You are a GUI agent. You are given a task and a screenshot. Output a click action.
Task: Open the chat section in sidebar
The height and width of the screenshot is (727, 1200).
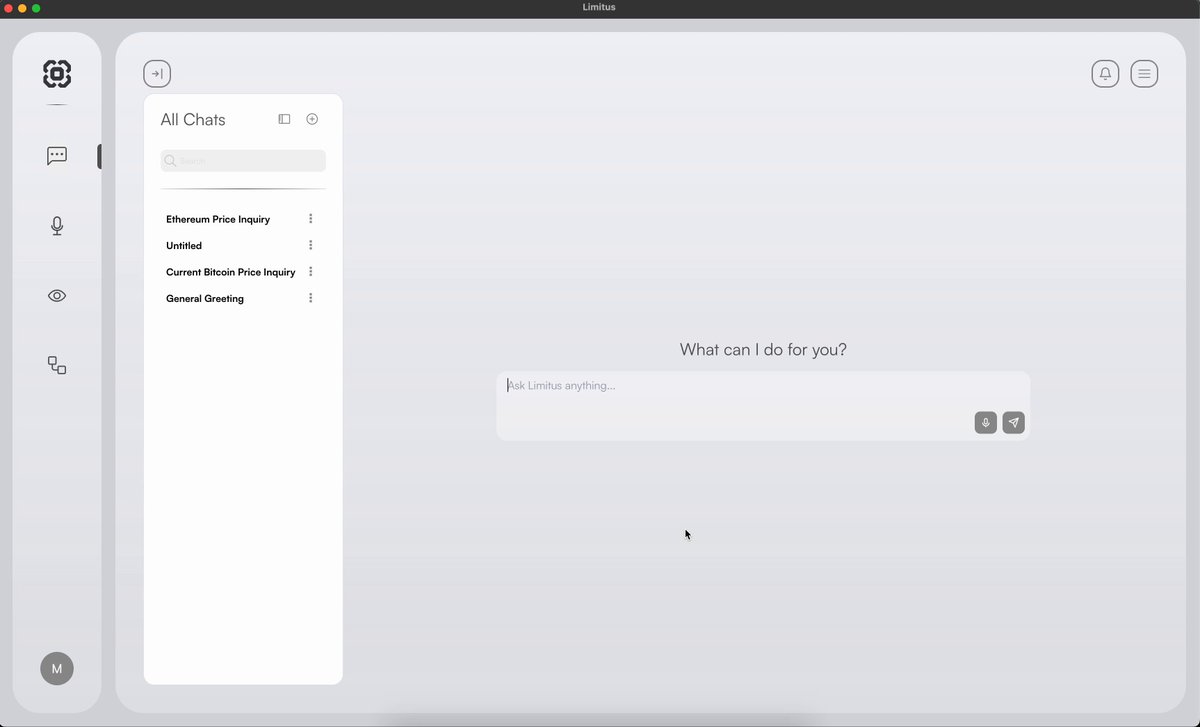pyautogui.click(x=57, y=156)
